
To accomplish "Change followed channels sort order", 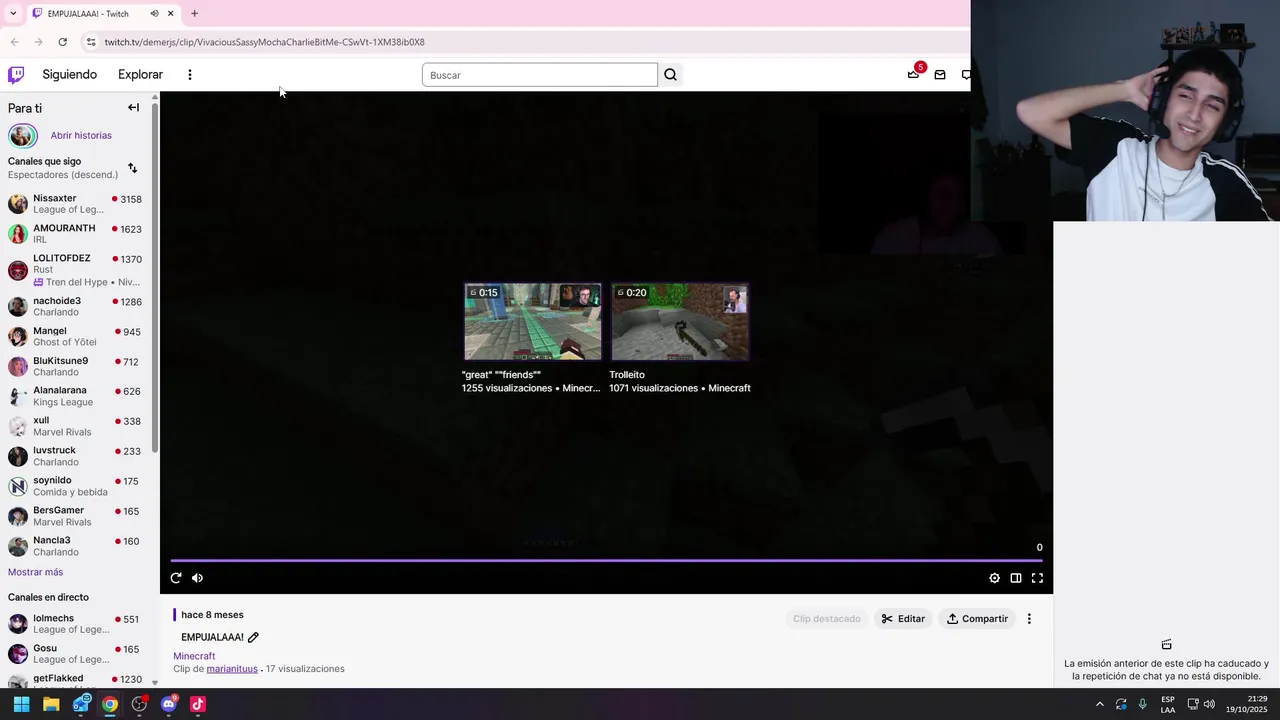I will 132,168.
